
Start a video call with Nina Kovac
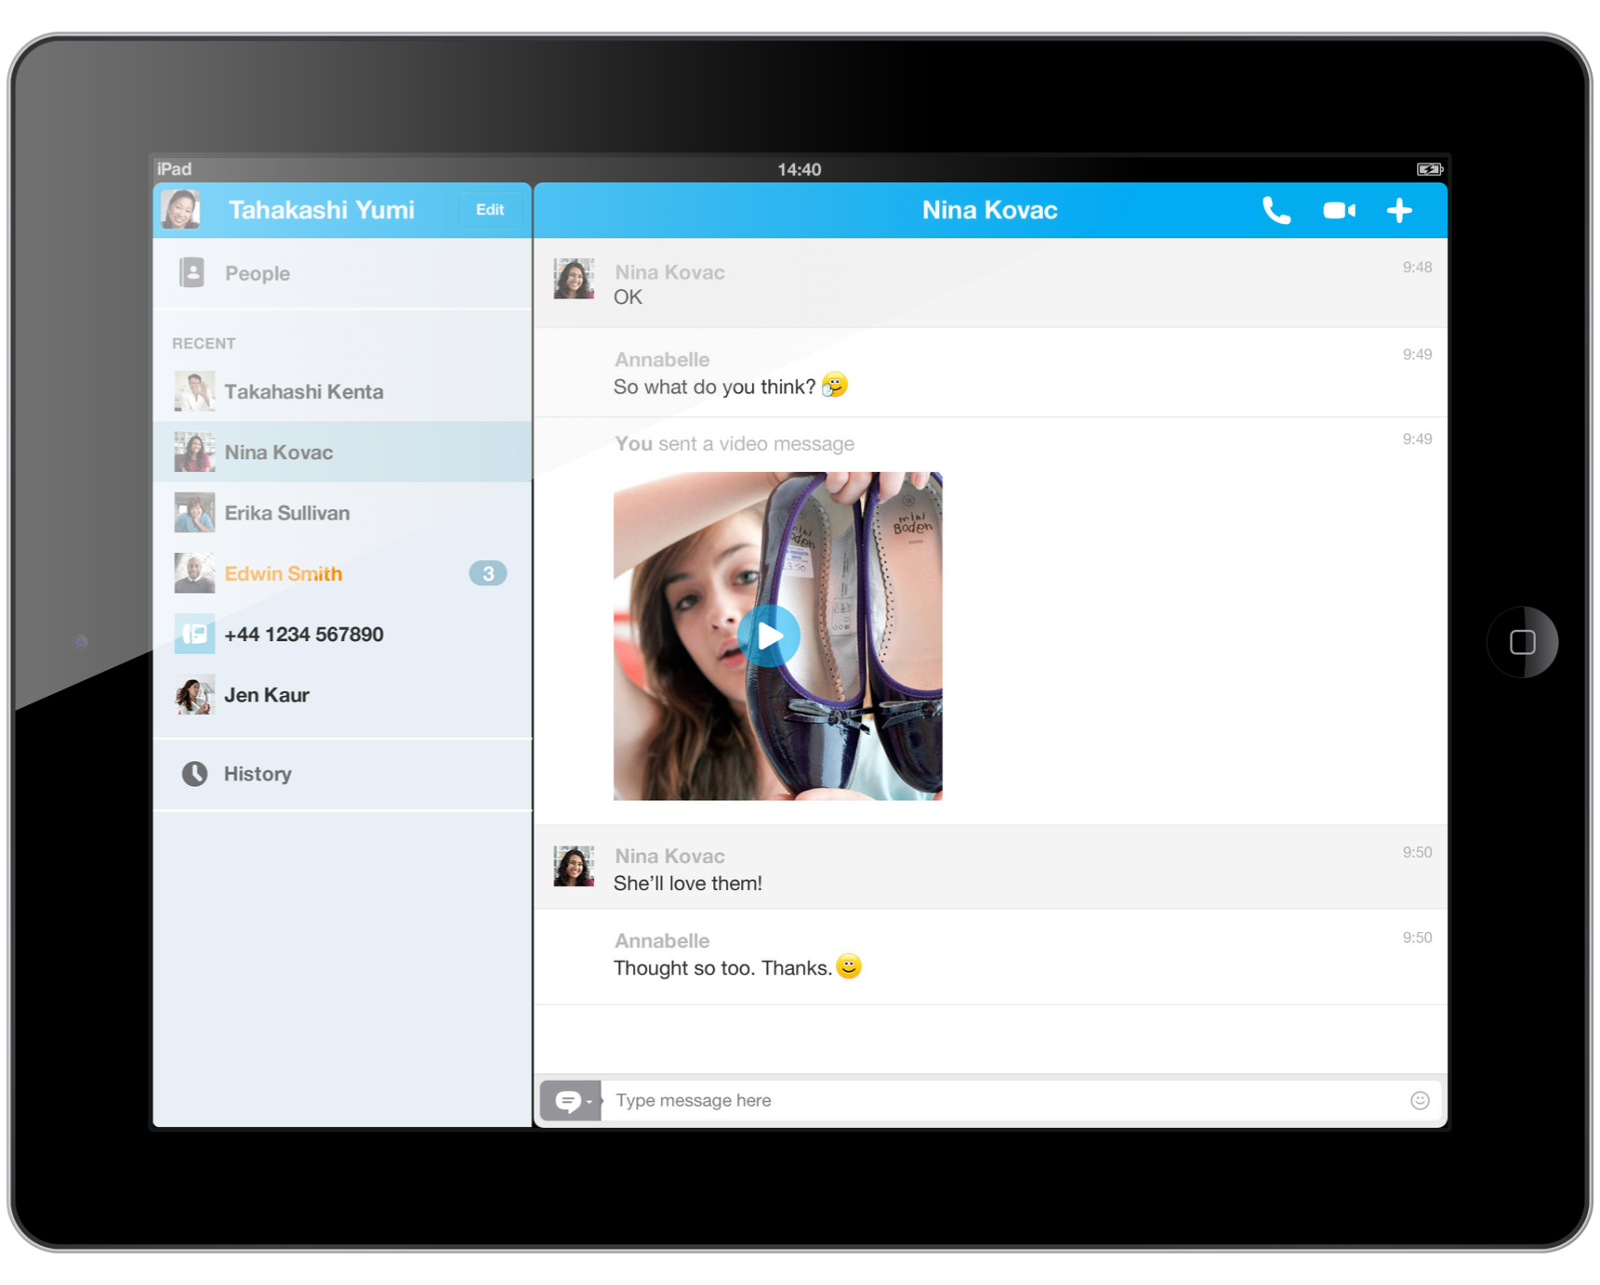click(1339, 210)
